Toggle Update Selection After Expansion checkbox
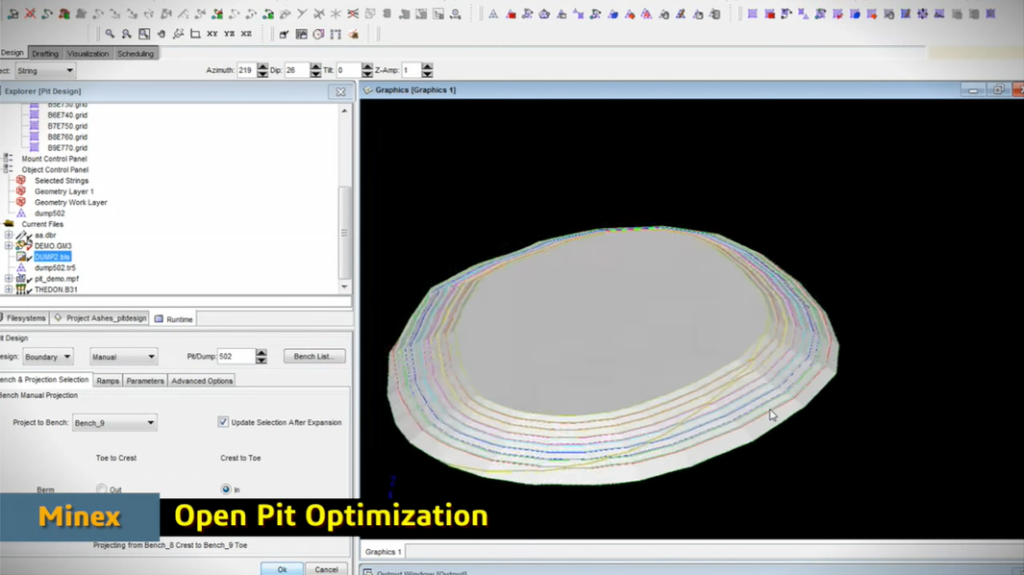 pyautogui.click(x=223, y=422)
